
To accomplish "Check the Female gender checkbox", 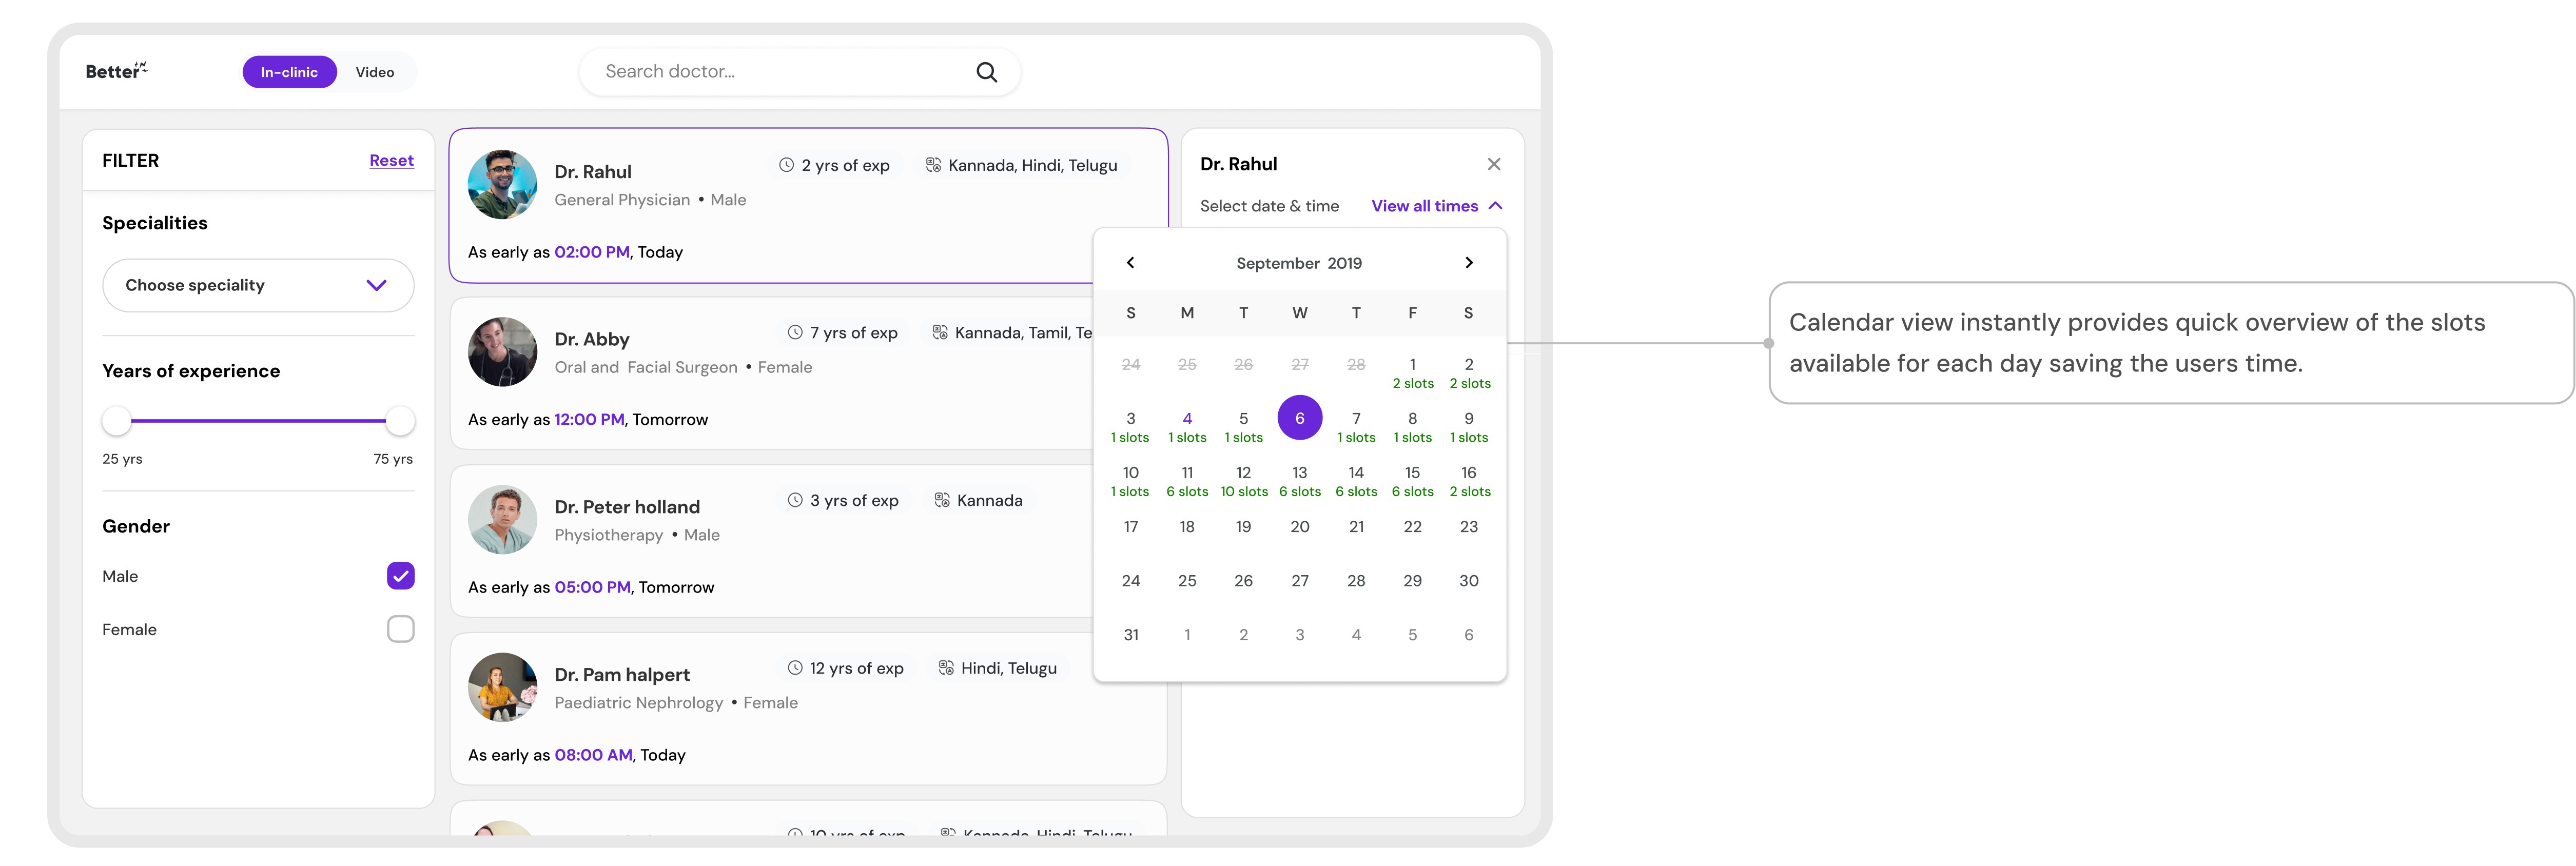I will tap(401, 629).
